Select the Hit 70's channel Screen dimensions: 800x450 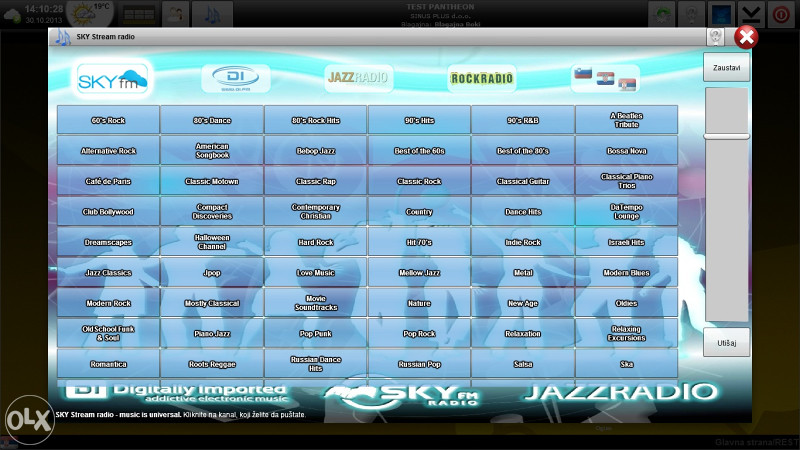419,242
